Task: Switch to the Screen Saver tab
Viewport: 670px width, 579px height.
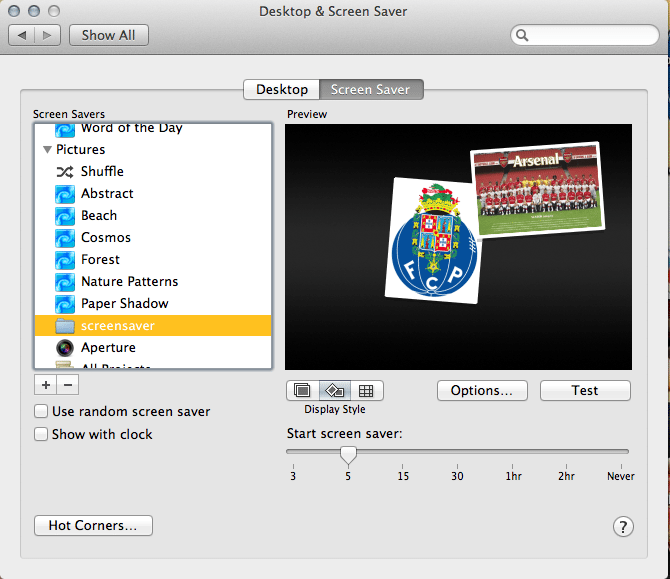Action: [x=371, y=89]
